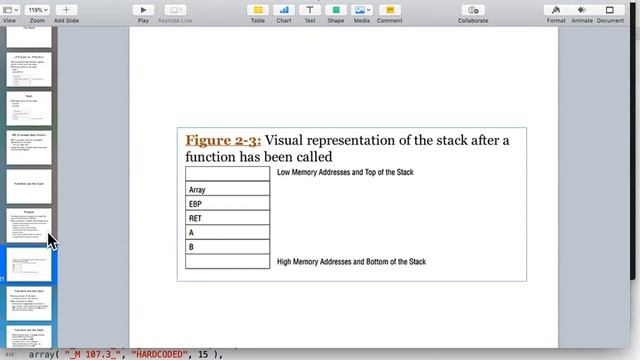Select the 'Functions and the Stack' title-only slide thumbnail
Image resolution: width=640 pixels, height=360 pixels.
29,186
